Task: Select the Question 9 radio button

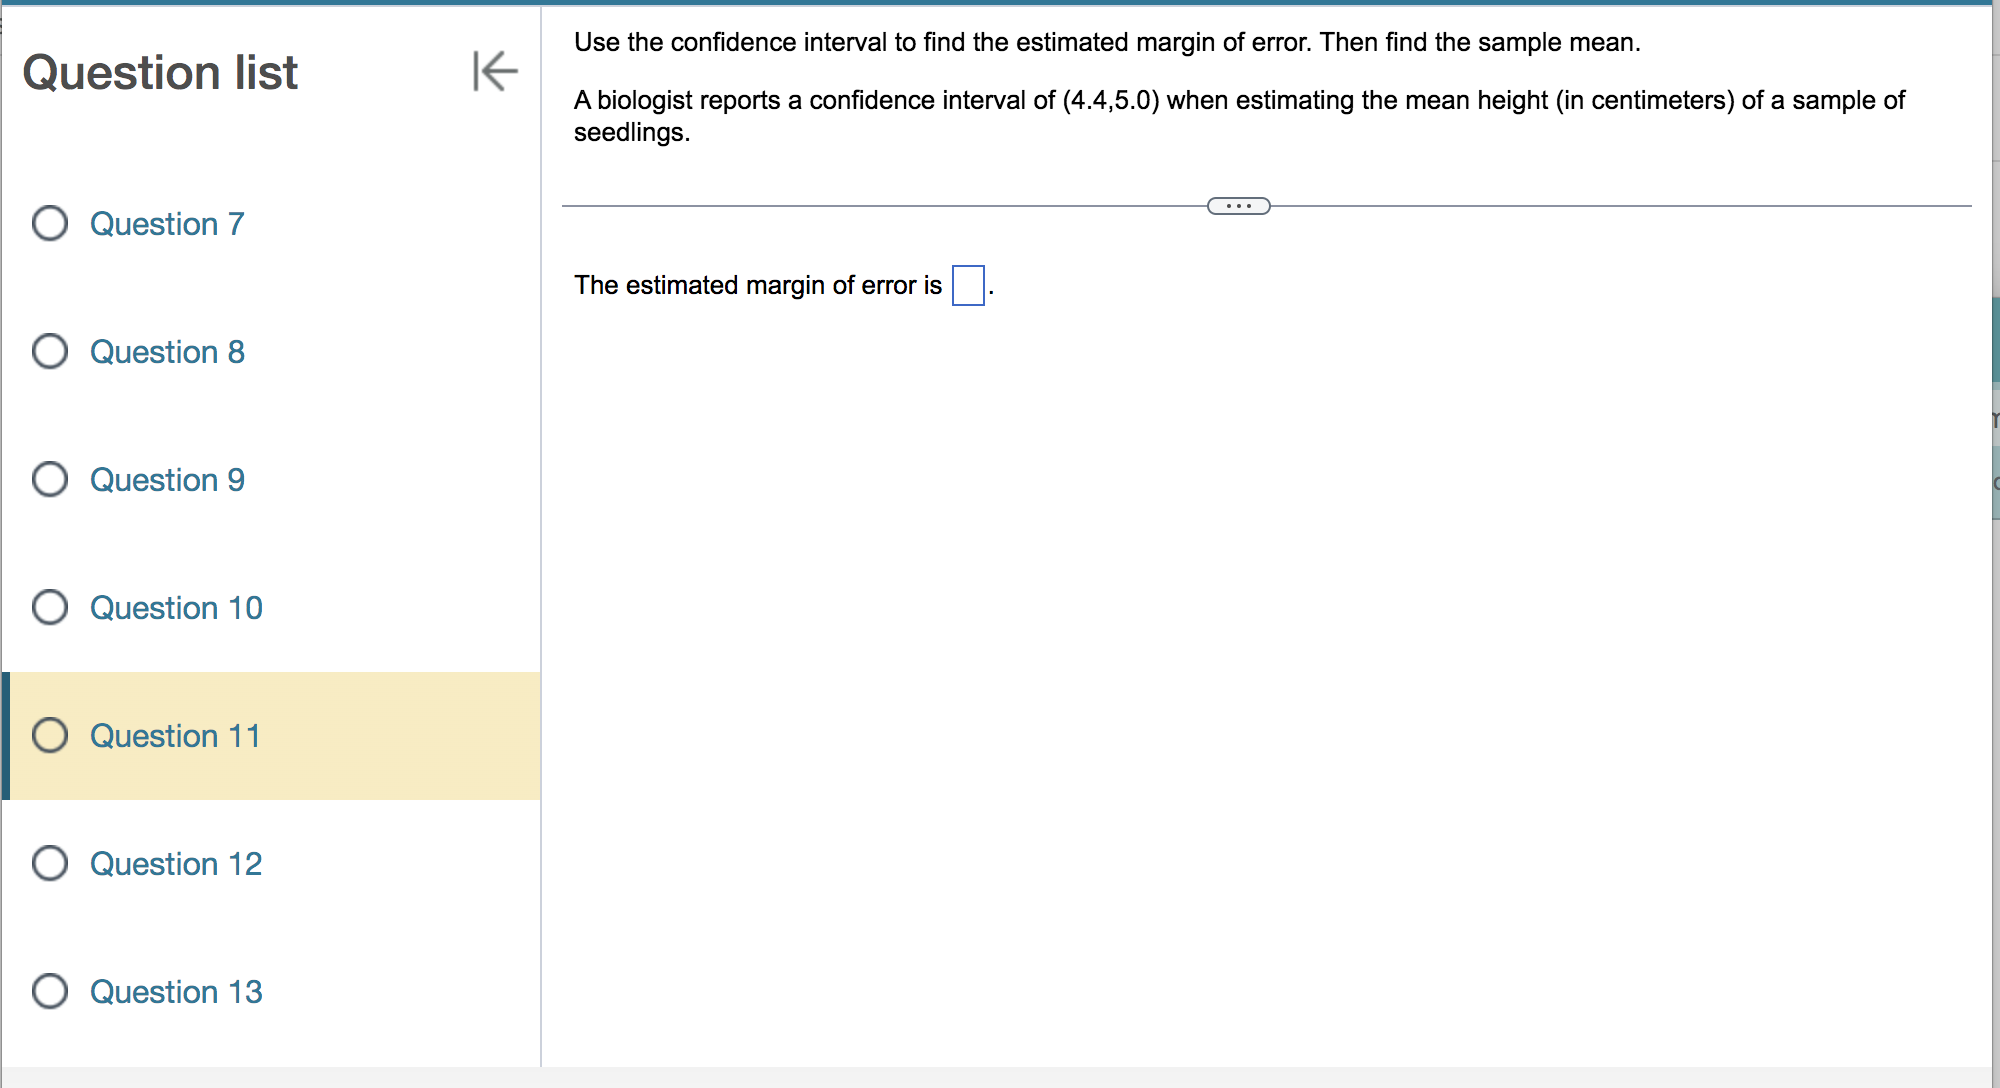Action: pyautogui.click(x=49, y=480)
